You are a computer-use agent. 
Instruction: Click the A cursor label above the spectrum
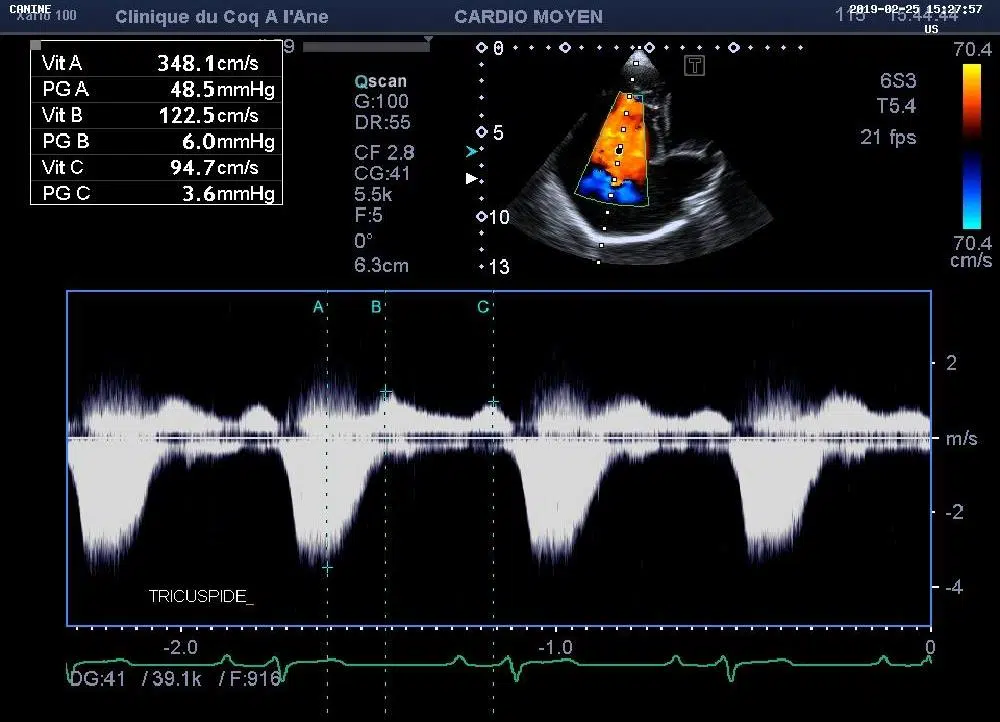click(x=319, y=307)
